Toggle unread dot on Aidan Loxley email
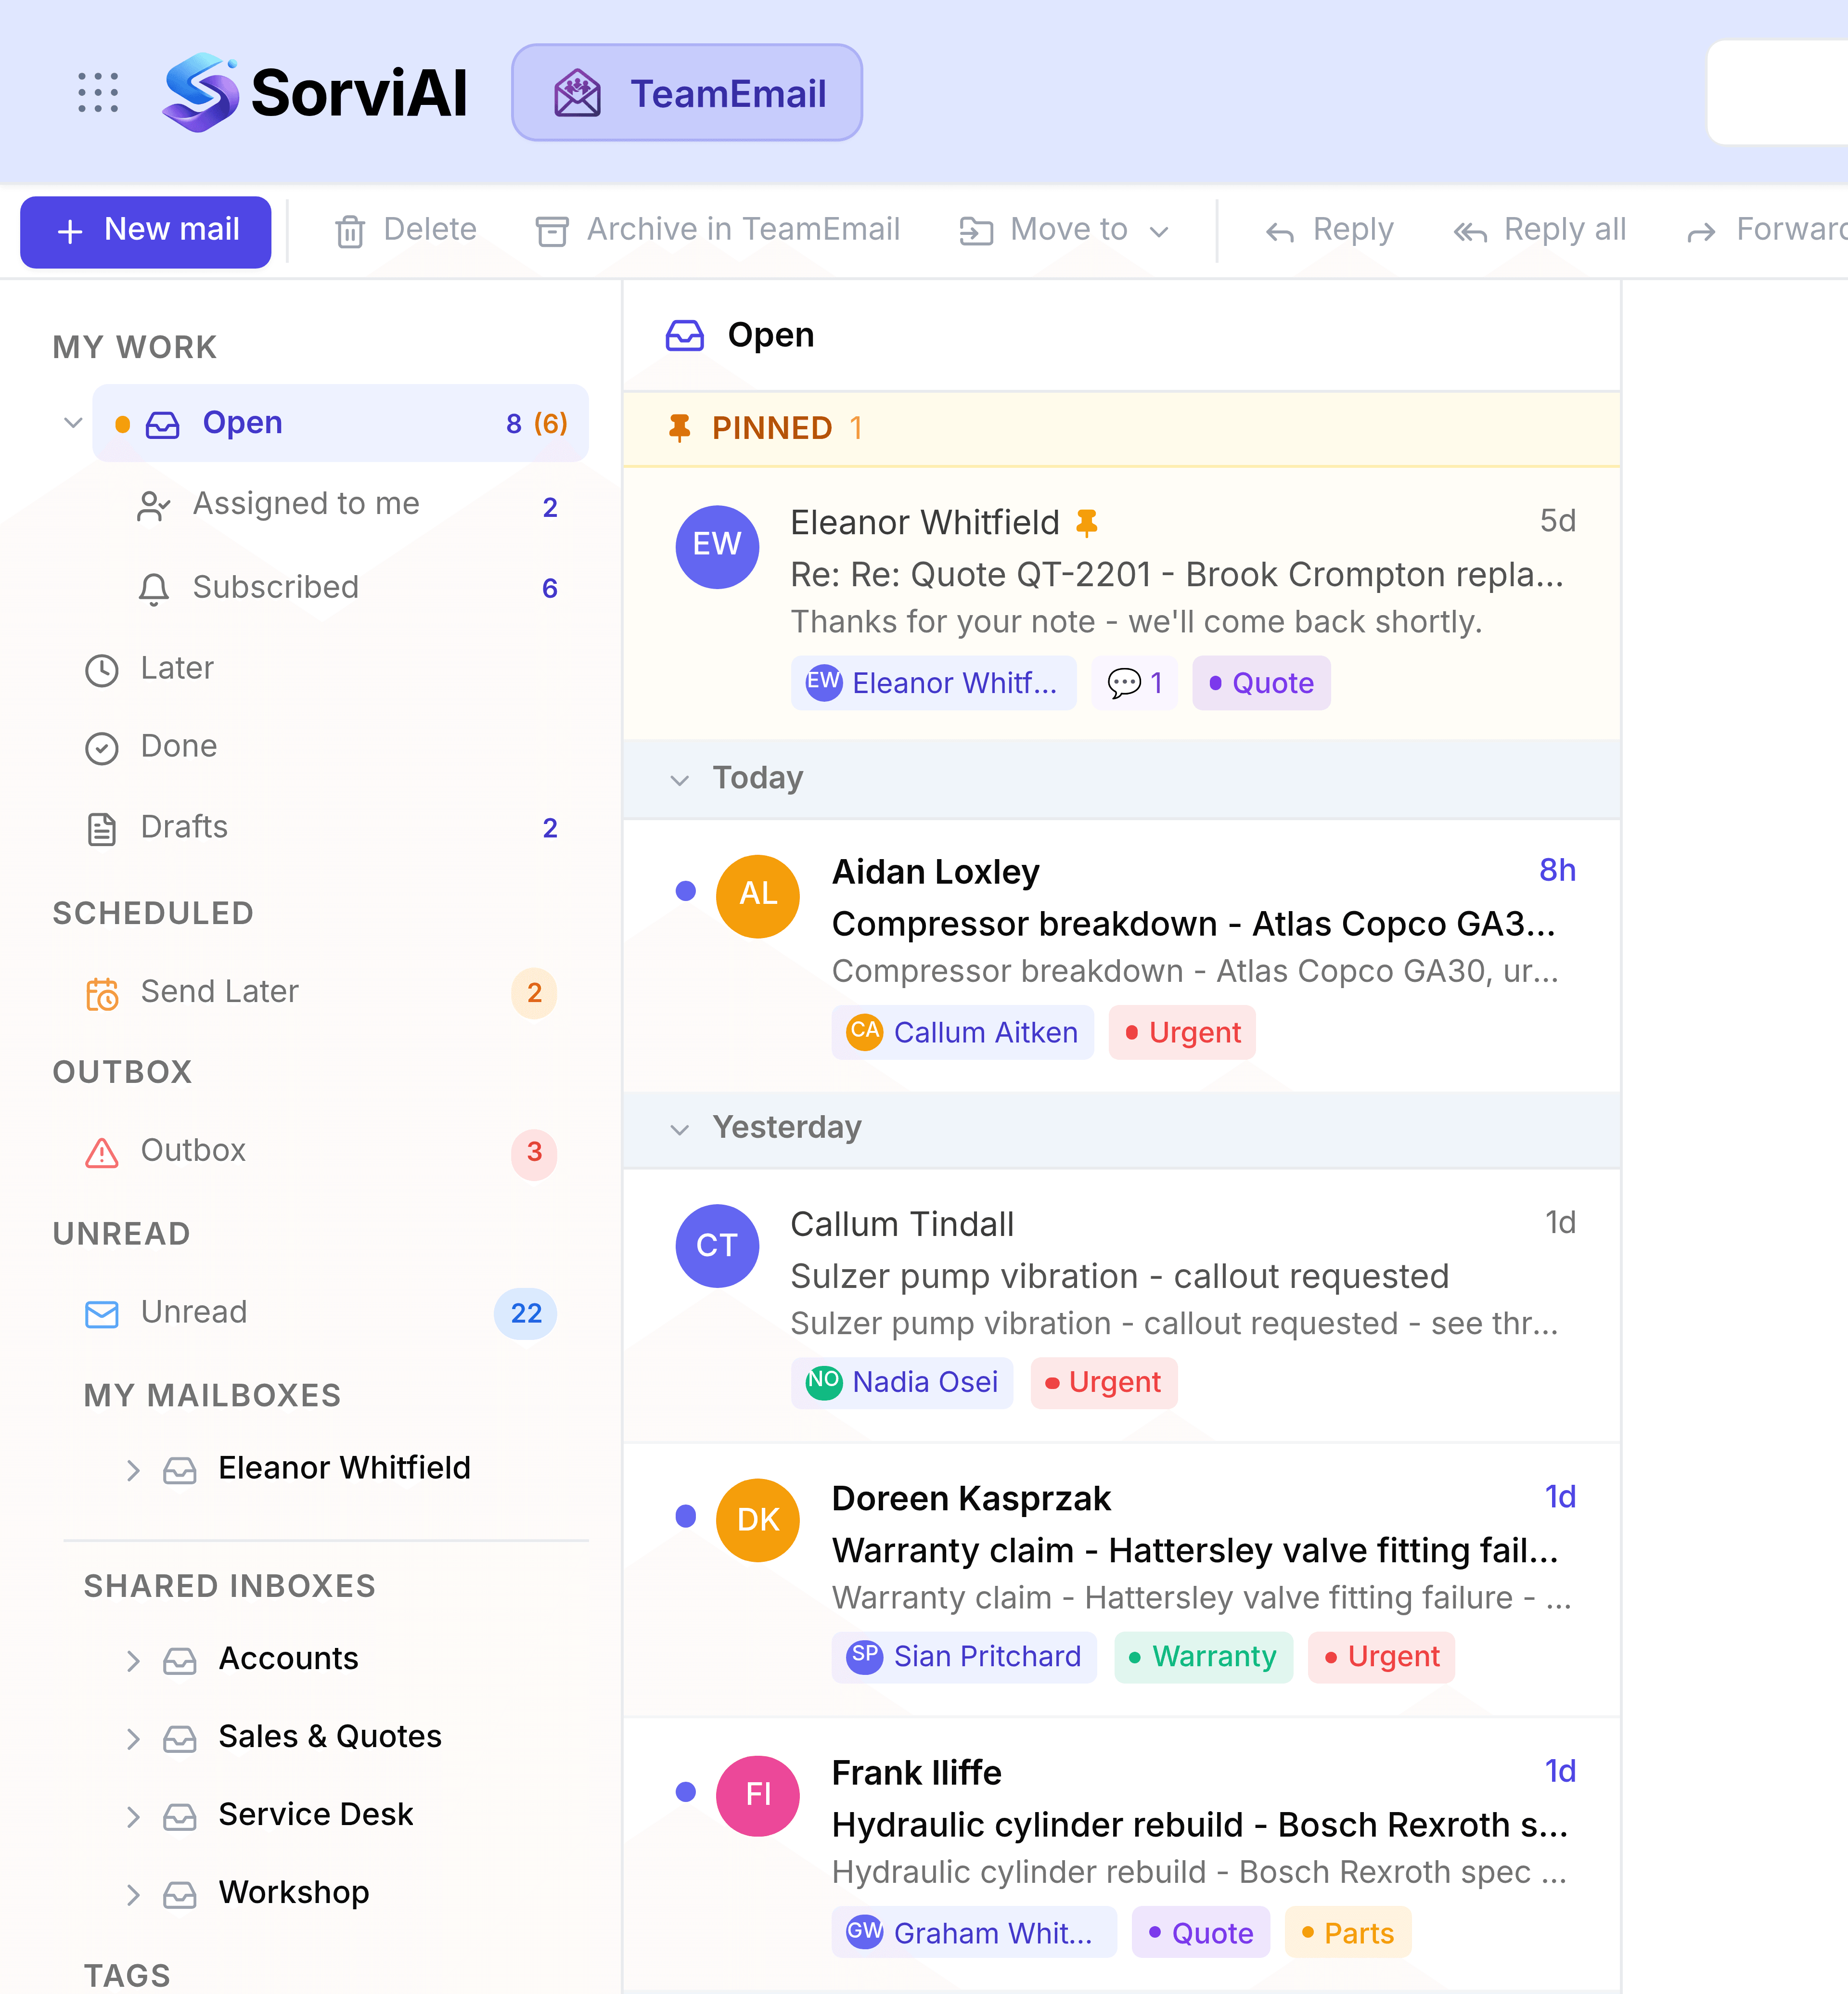The height and width of the screenshot is (1994, 1848). point(685,890)
